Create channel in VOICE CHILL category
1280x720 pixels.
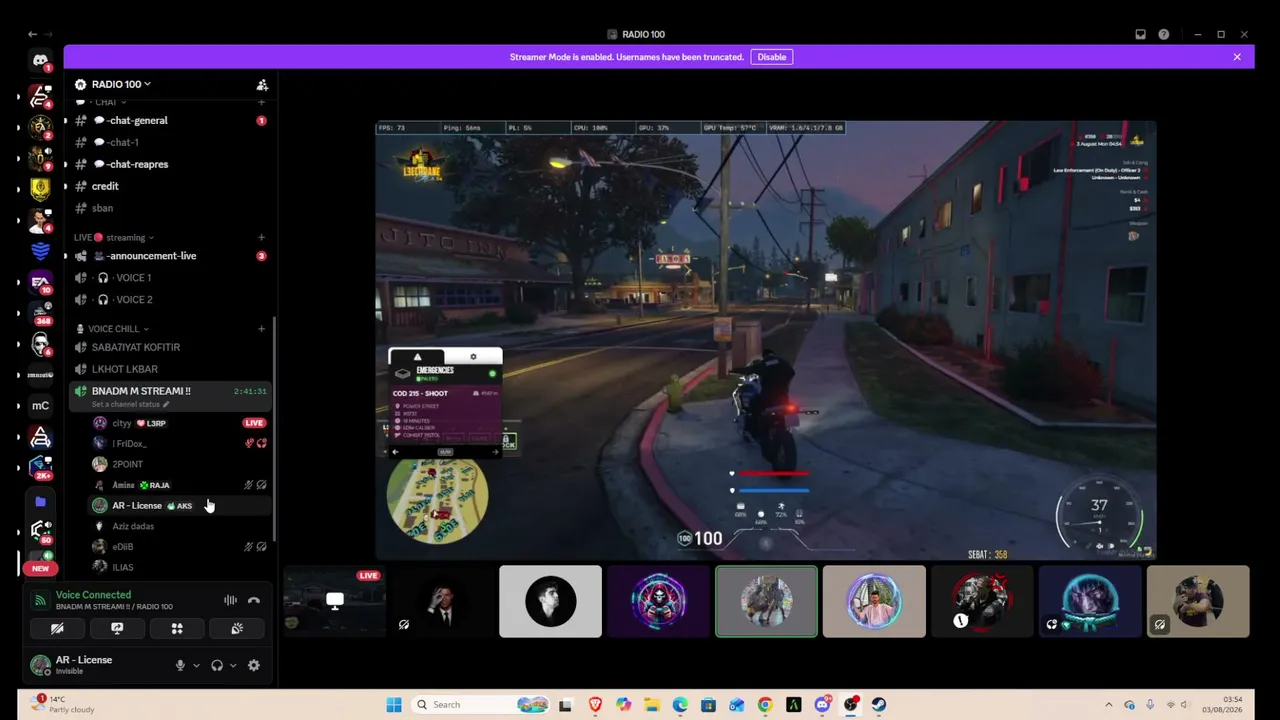click(x=262, y=329)
